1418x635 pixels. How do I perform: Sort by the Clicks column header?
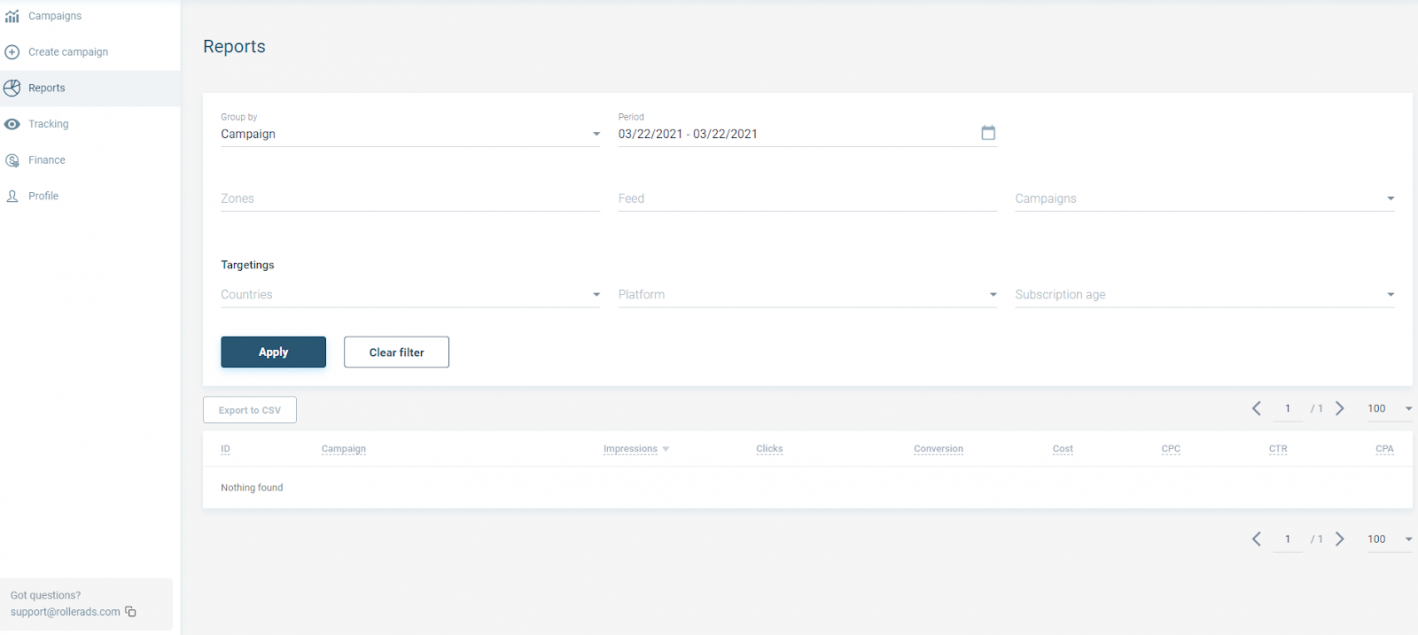(x=769, y=449)
